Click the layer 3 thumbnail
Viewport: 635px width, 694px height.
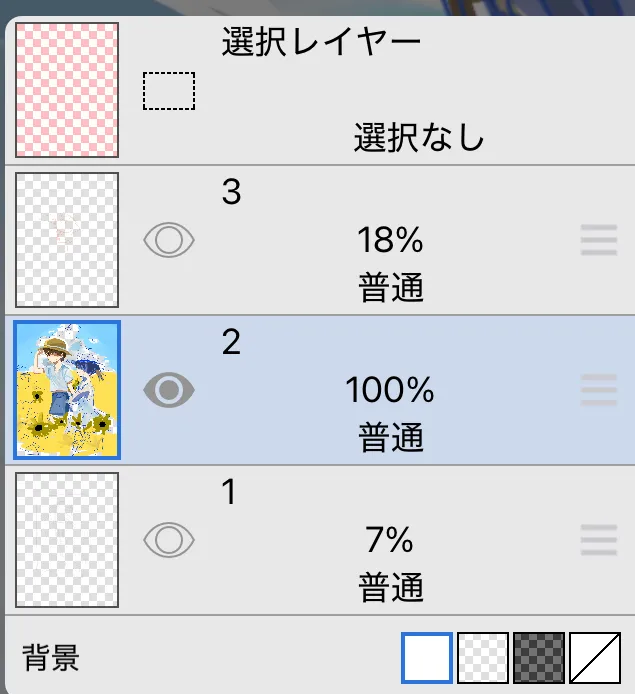(x=67, y=240)
